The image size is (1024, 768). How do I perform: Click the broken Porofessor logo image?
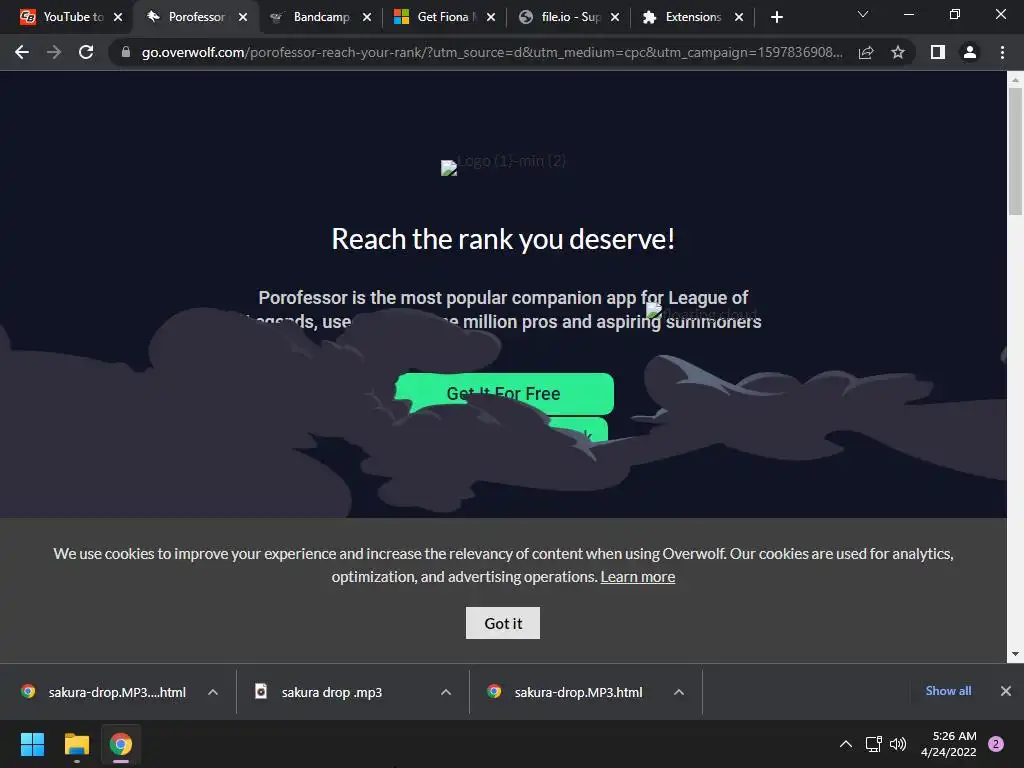pyautogui.click(x=504, y=166)
